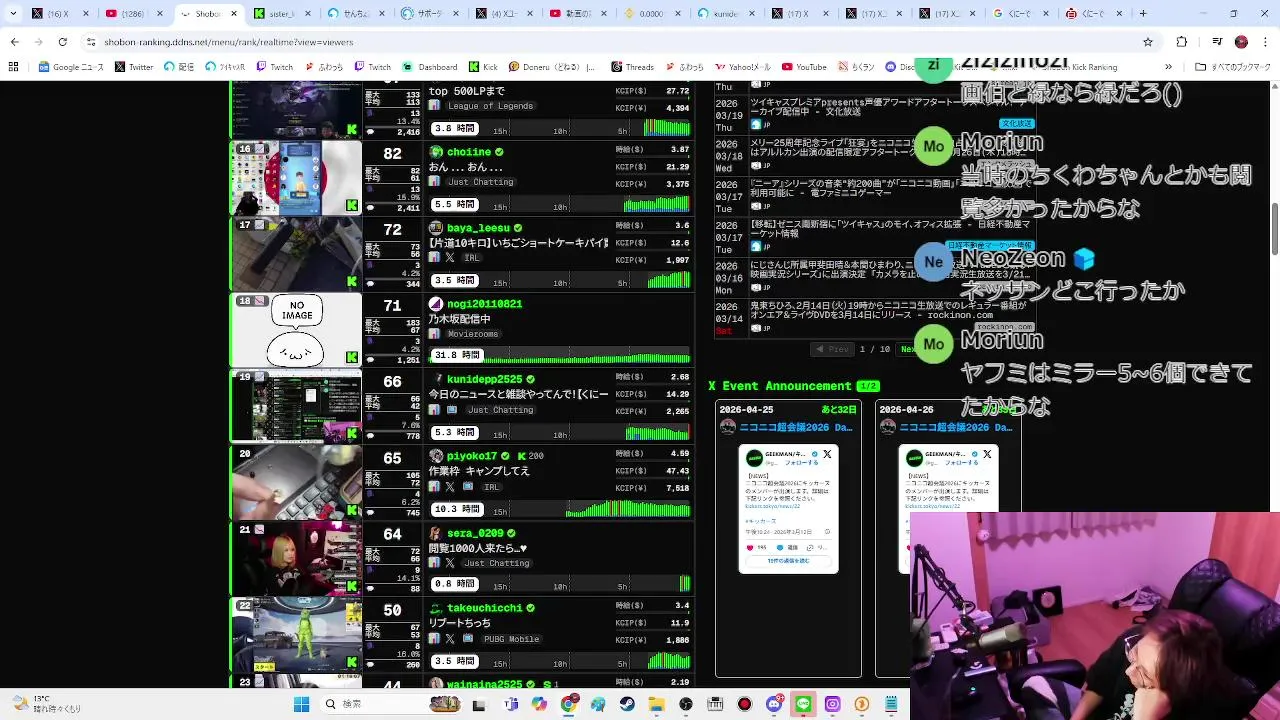Click the Just Chatting tag under choiine
Viewport: 1280px width, 720px height.
click(480, 182)
